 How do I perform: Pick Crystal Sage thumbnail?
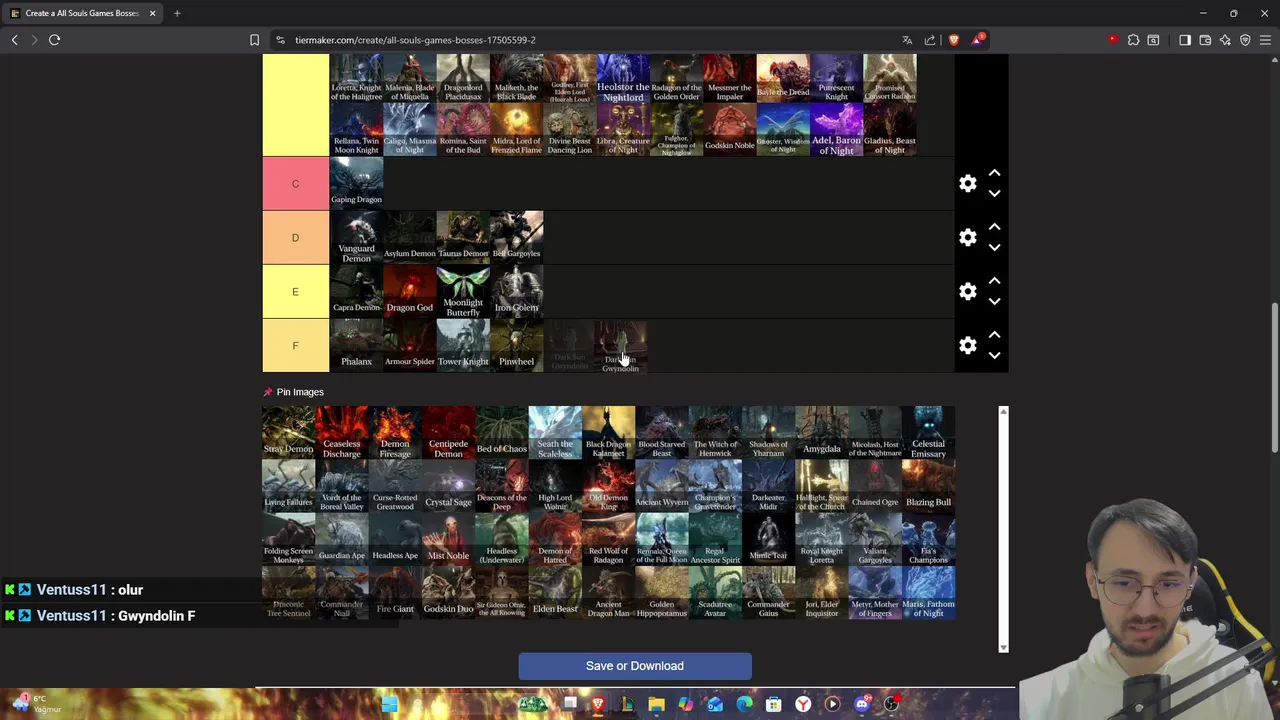[x=448, y=486]
